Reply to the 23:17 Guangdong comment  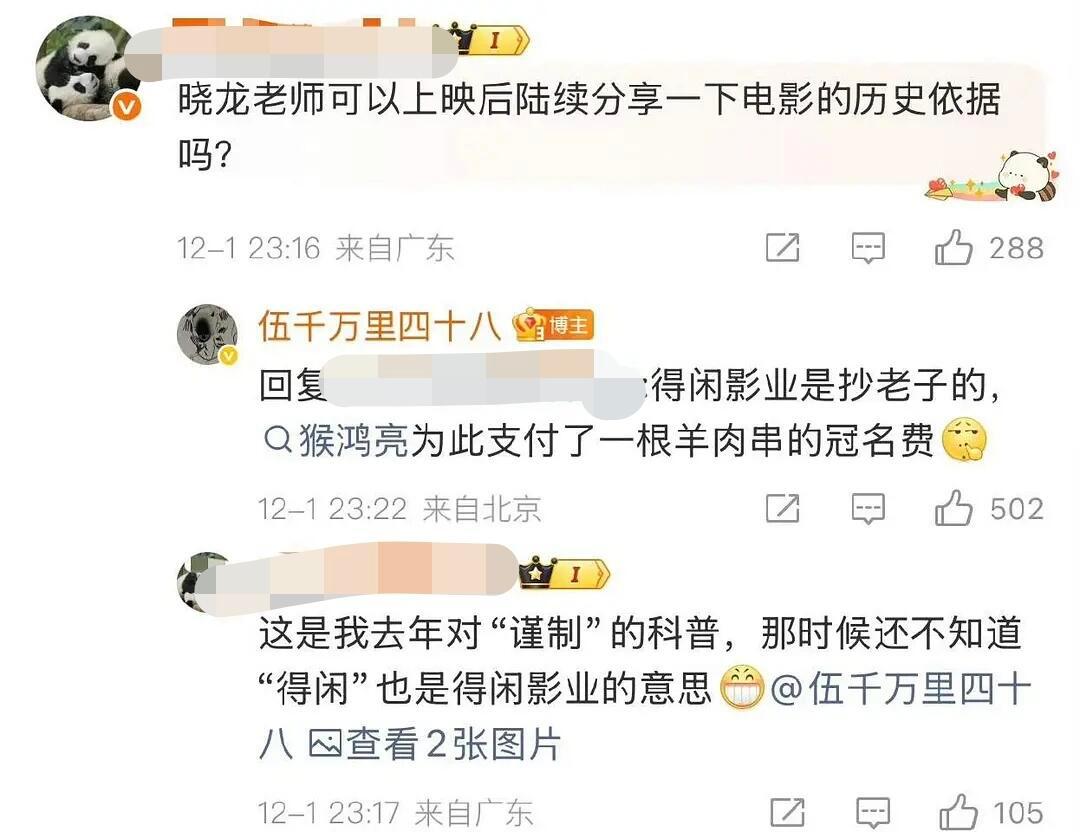(873, 813)
